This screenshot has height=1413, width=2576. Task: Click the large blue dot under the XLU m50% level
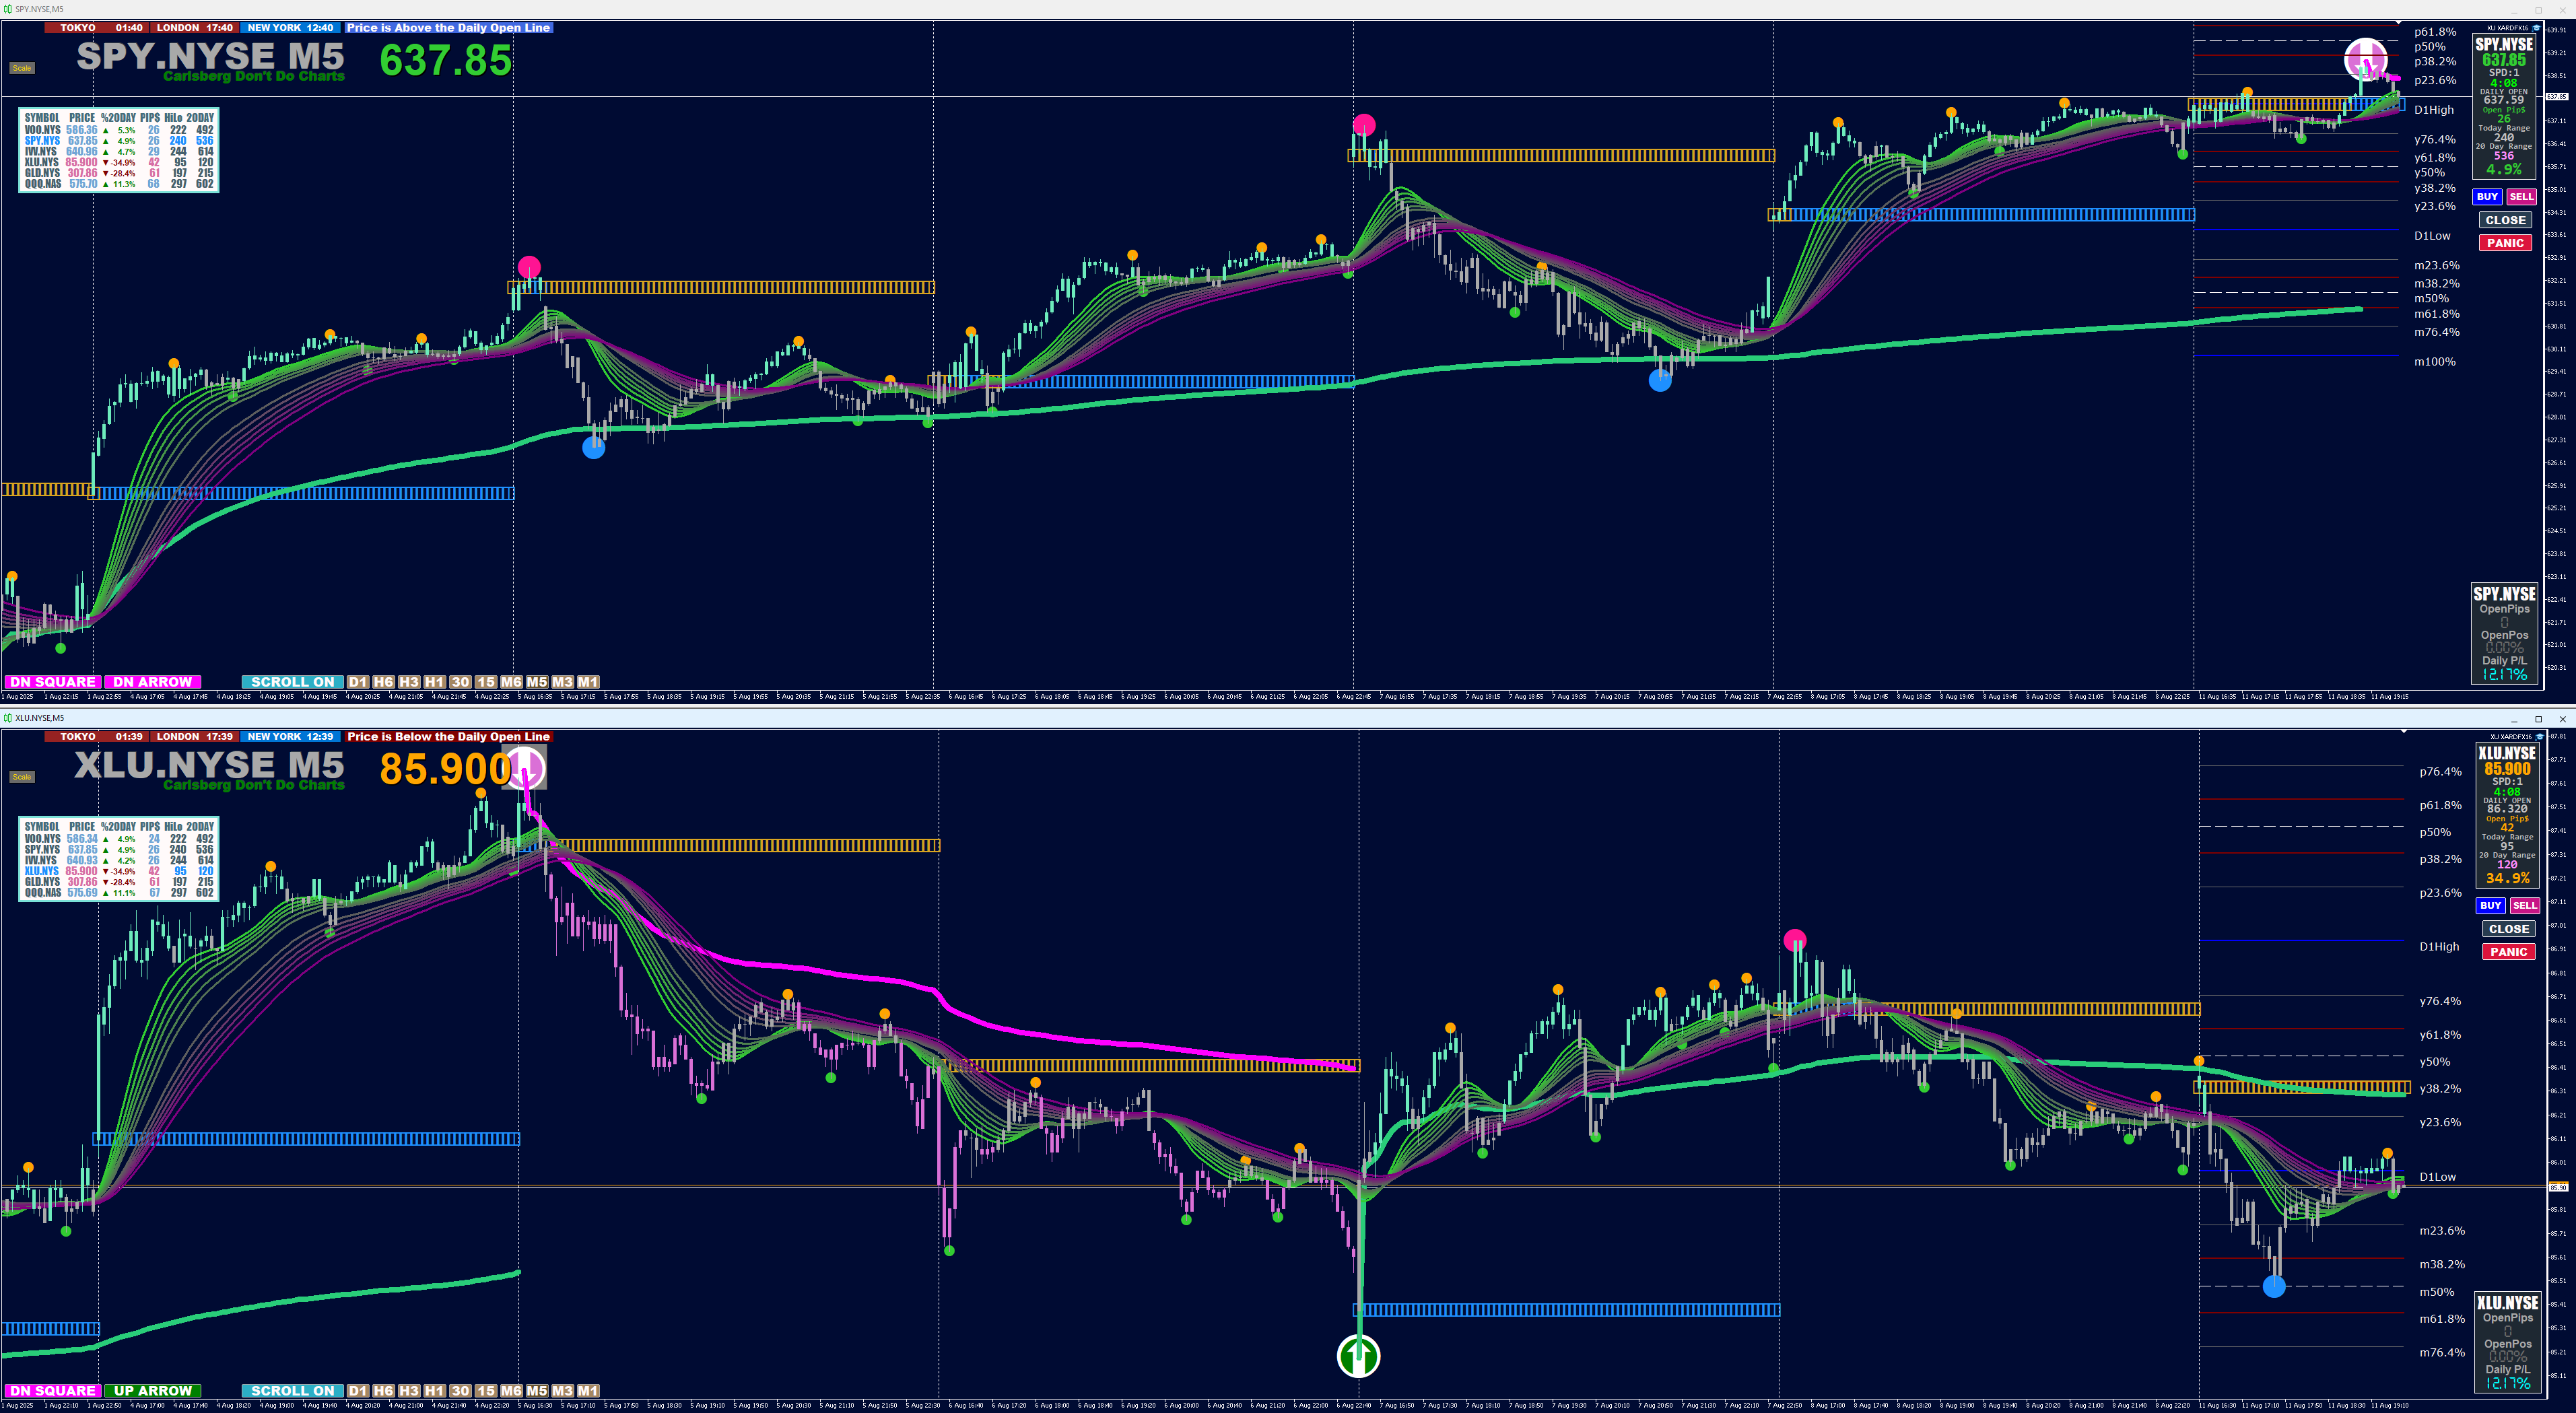click(2274, 1286)
